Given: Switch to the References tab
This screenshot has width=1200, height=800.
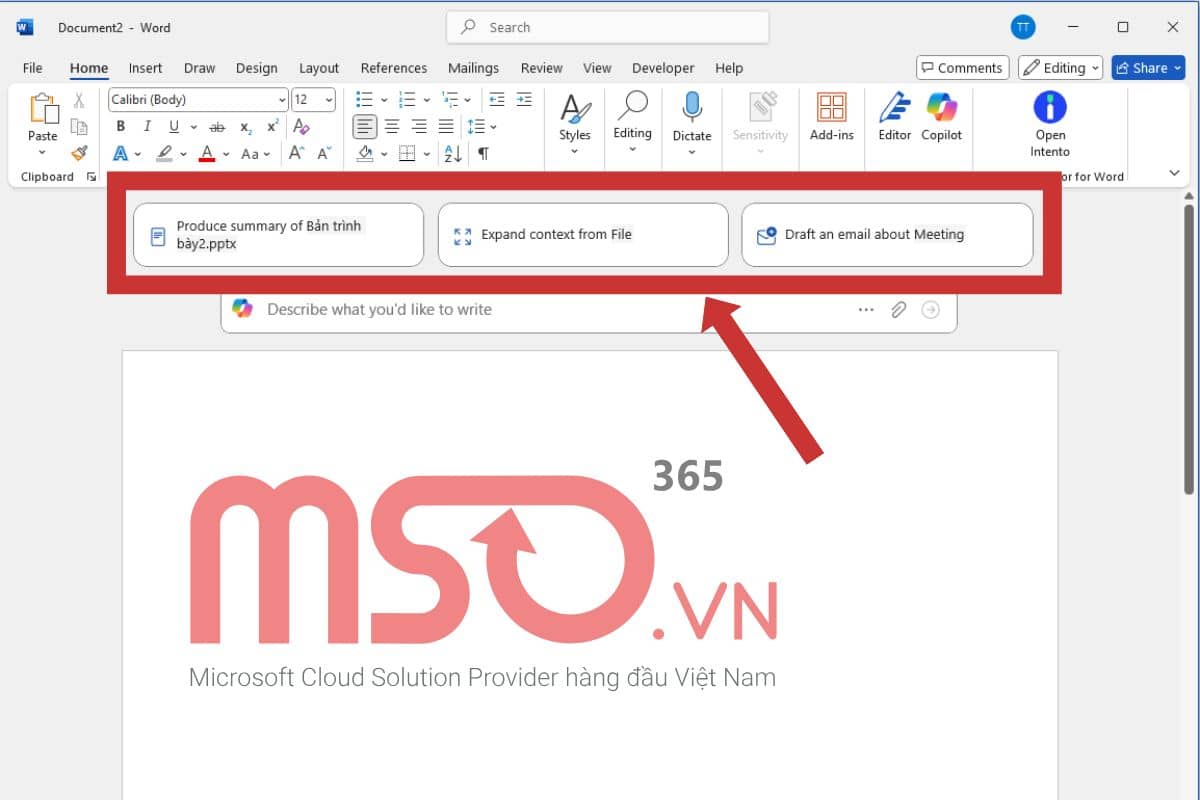Looking at the screenshot, I should [x=394, y=68].
